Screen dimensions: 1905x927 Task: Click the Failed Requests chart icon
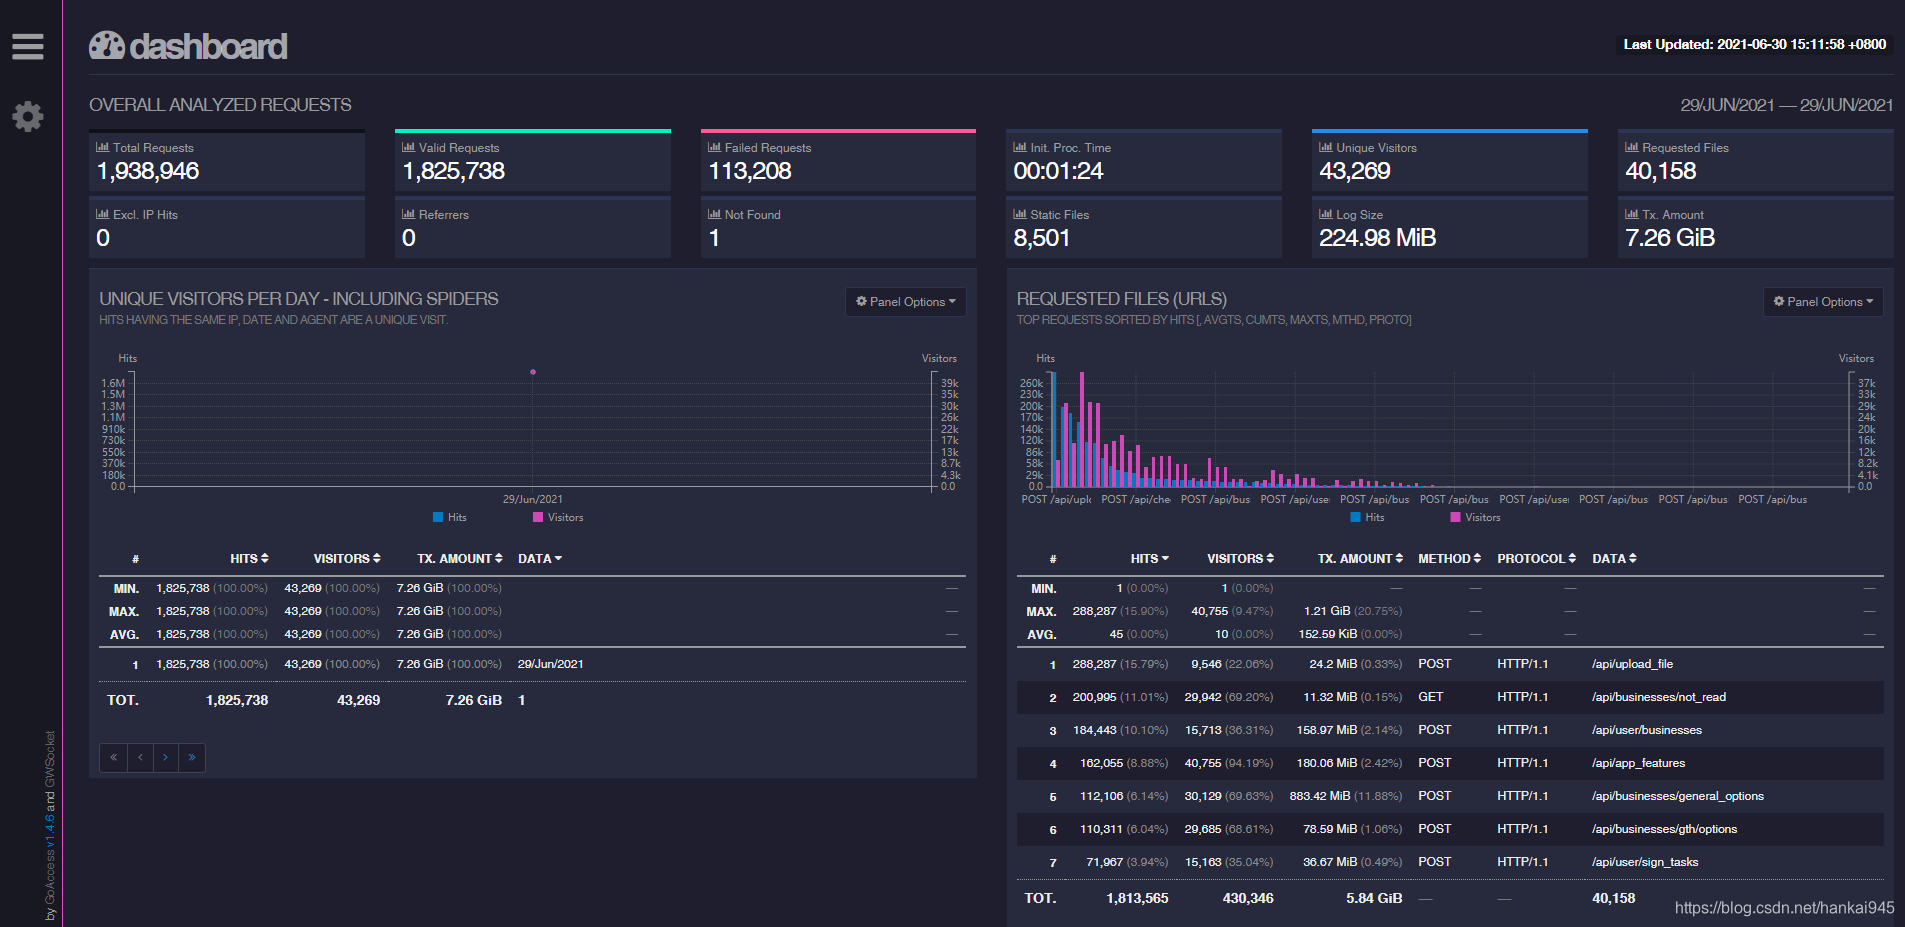tap(714, 147)
